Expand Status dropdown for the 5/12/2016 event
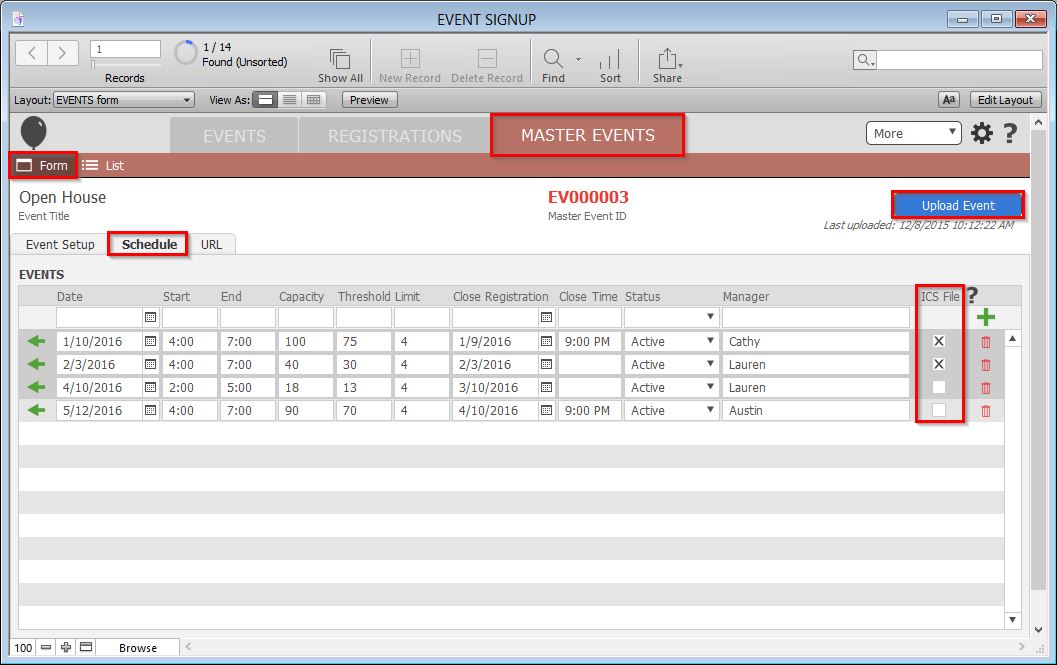This screenshot has height=665, width=1057. (x=710, y=411)
